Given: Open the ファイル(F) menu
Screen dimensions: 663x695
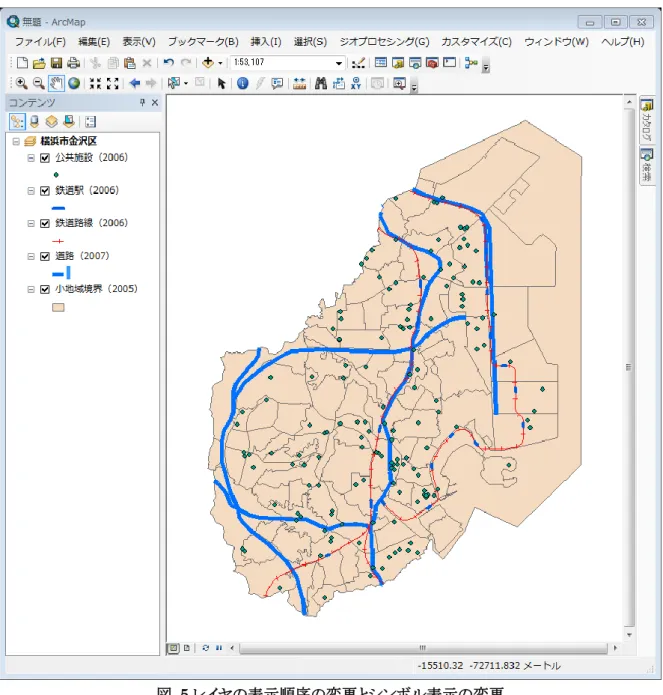Looking at the screenshot, I should click(x=40, y=42).
